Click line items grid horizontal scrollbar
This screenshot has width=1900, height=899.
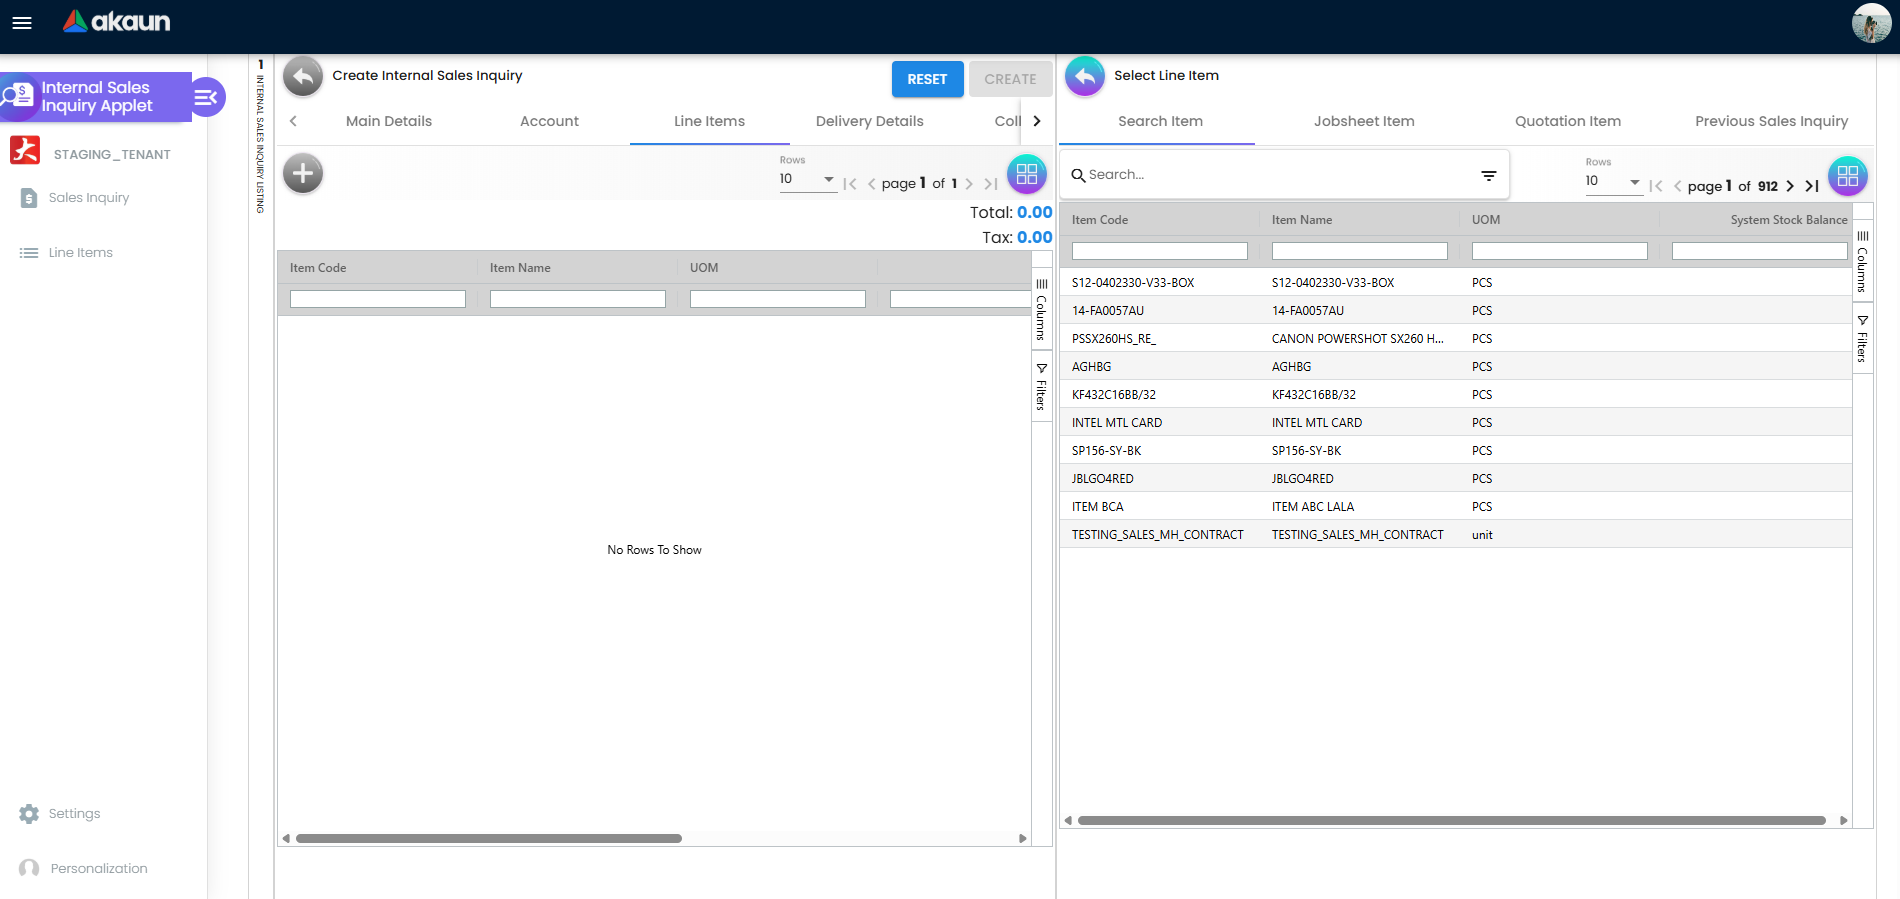tap(488, 839)
